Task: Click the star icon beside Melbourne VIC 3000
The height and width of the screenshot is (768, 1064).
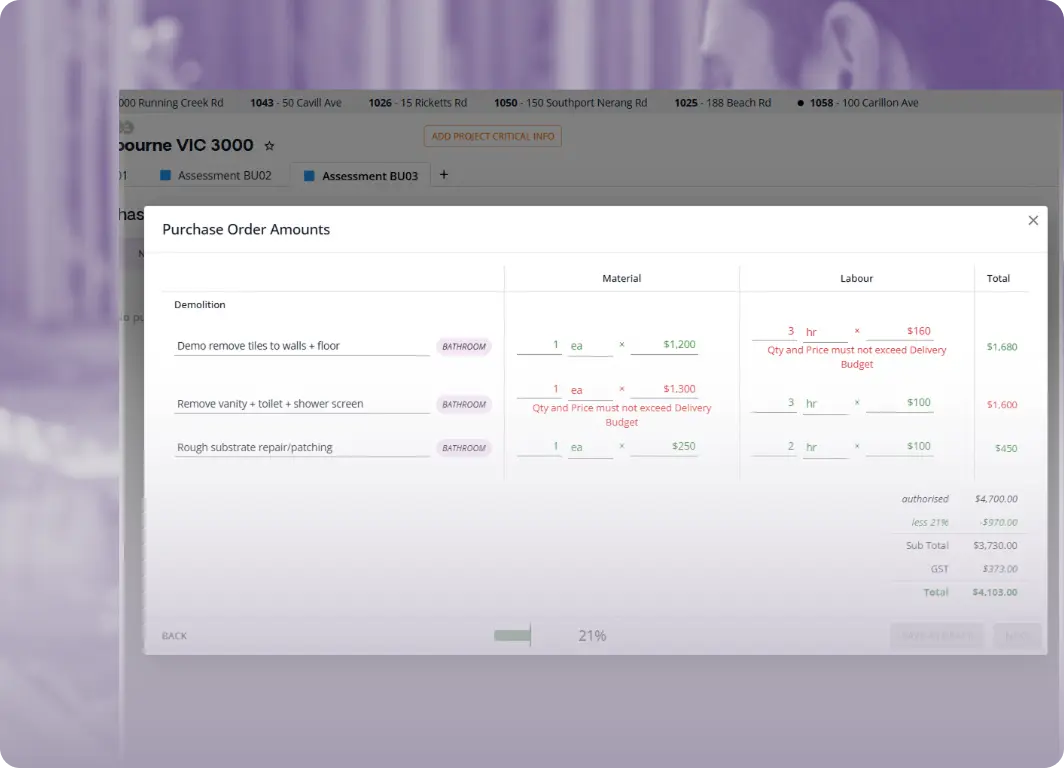Action: point(268,145)
